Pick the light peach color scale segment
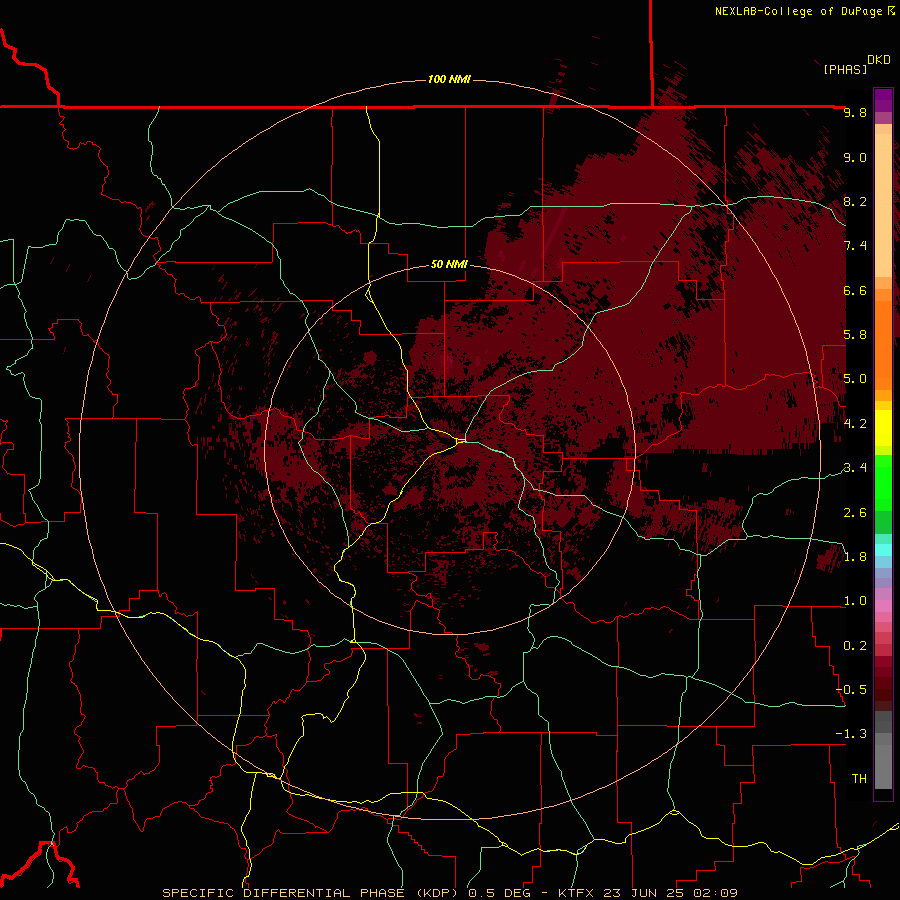 pyautogui.click(x=883, y=205)
